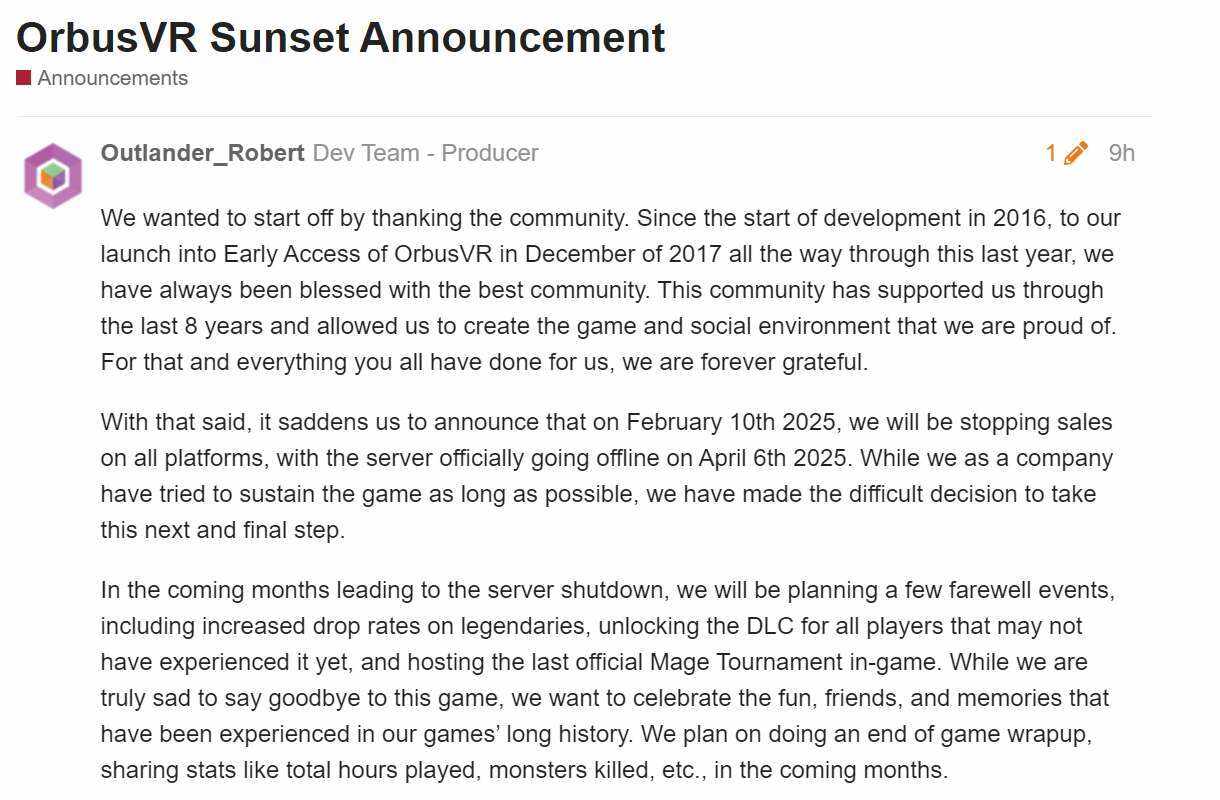Click the phrase this next and final step
Screen dimensions: 1220x800
tap(222, 530)
